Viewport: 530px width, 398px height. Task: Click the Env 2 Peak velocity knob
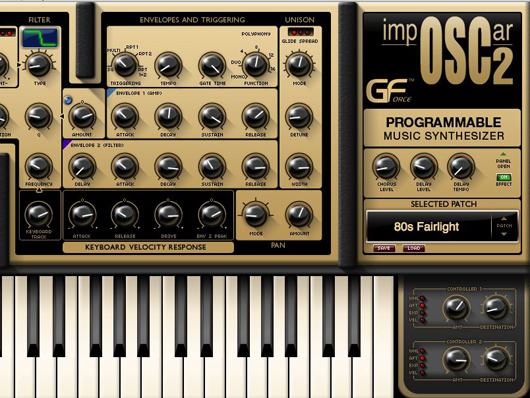pos(212,215)
